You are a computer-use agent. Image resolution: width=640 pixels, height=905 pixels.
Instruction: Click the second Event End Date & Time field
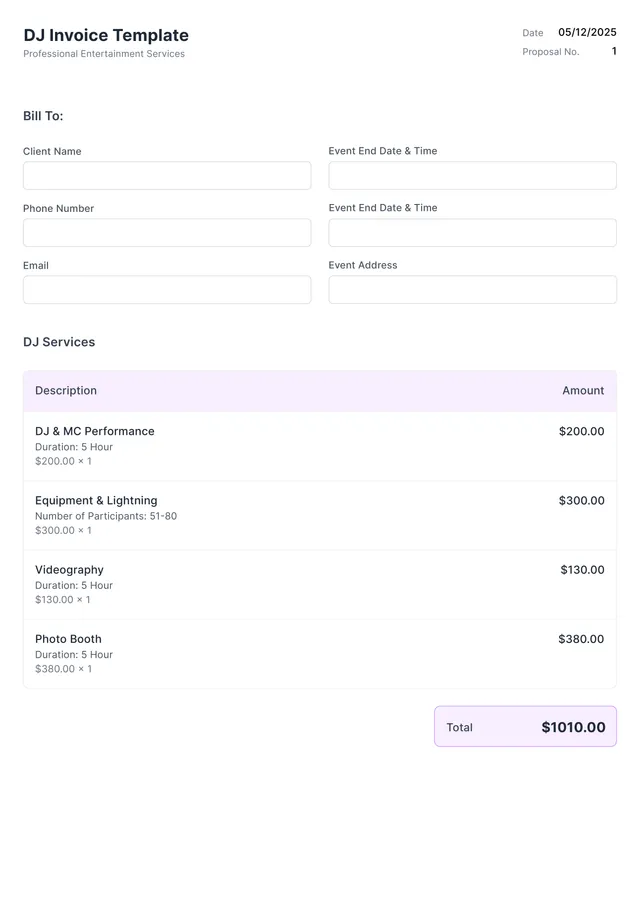tap(472, 232)
